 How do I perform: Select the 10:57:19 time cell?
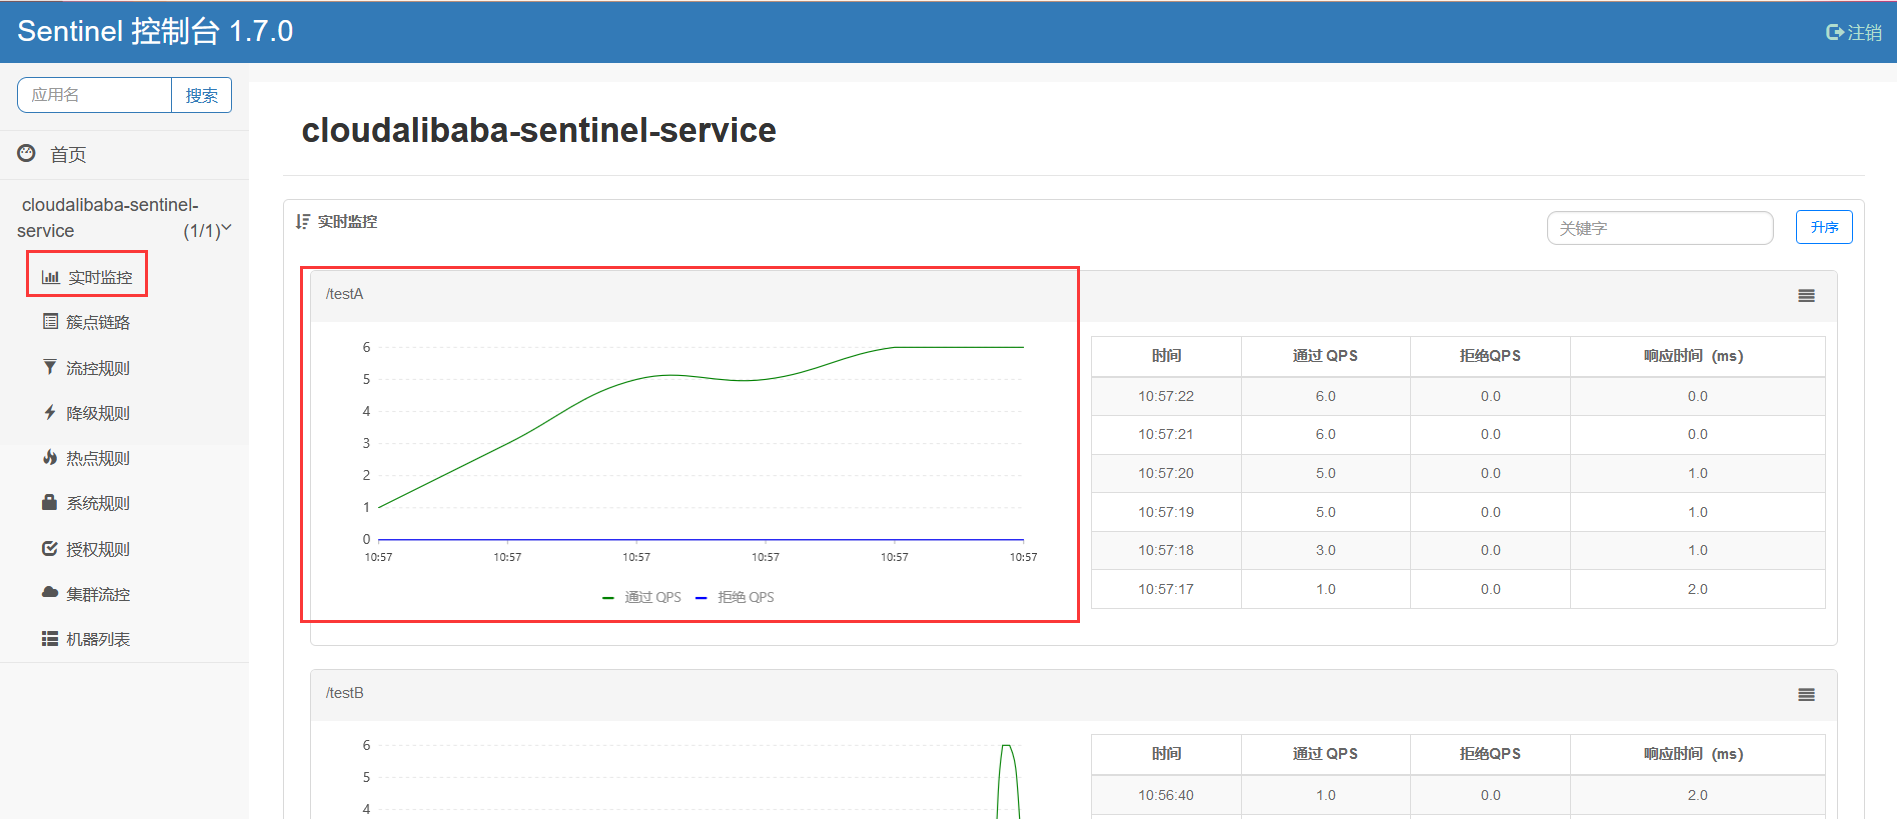[x=1166, y=512]
